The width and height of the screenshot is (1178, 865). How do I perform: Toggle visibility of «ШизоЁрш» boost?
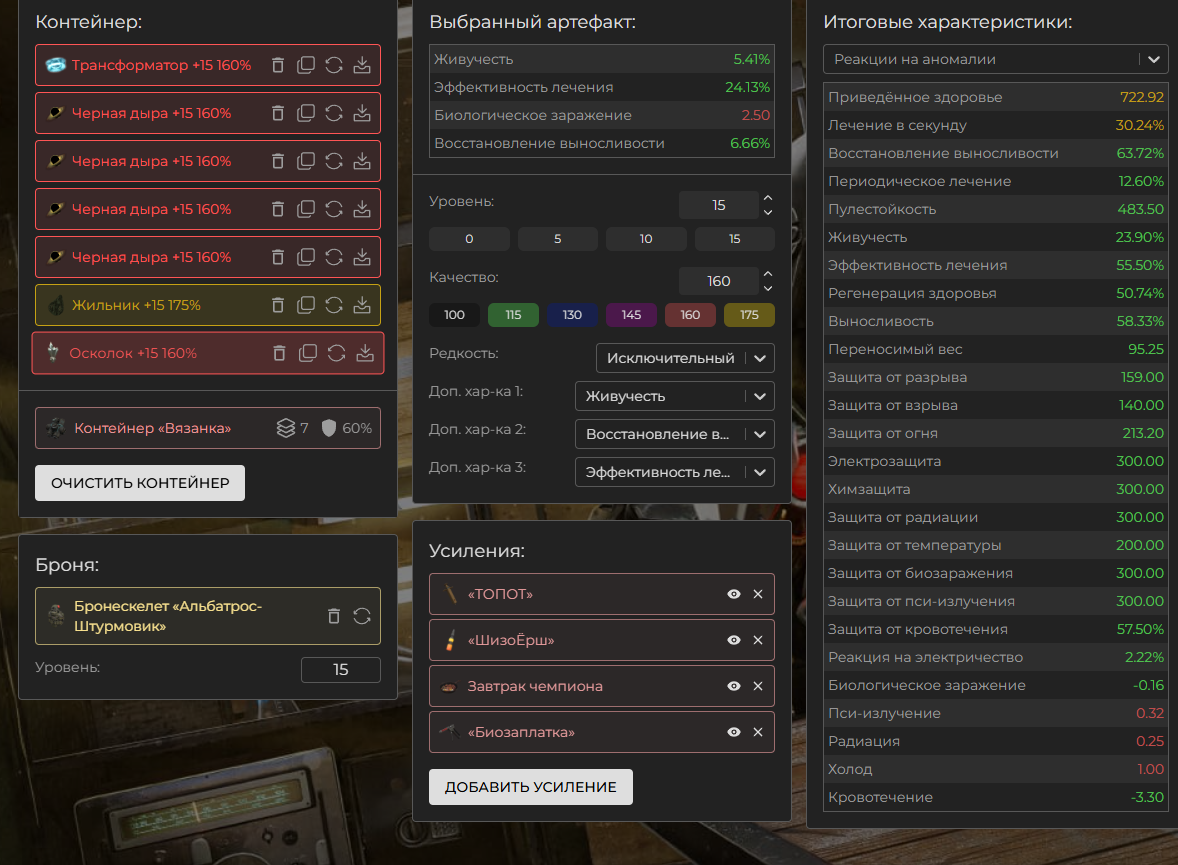[734, 640]
